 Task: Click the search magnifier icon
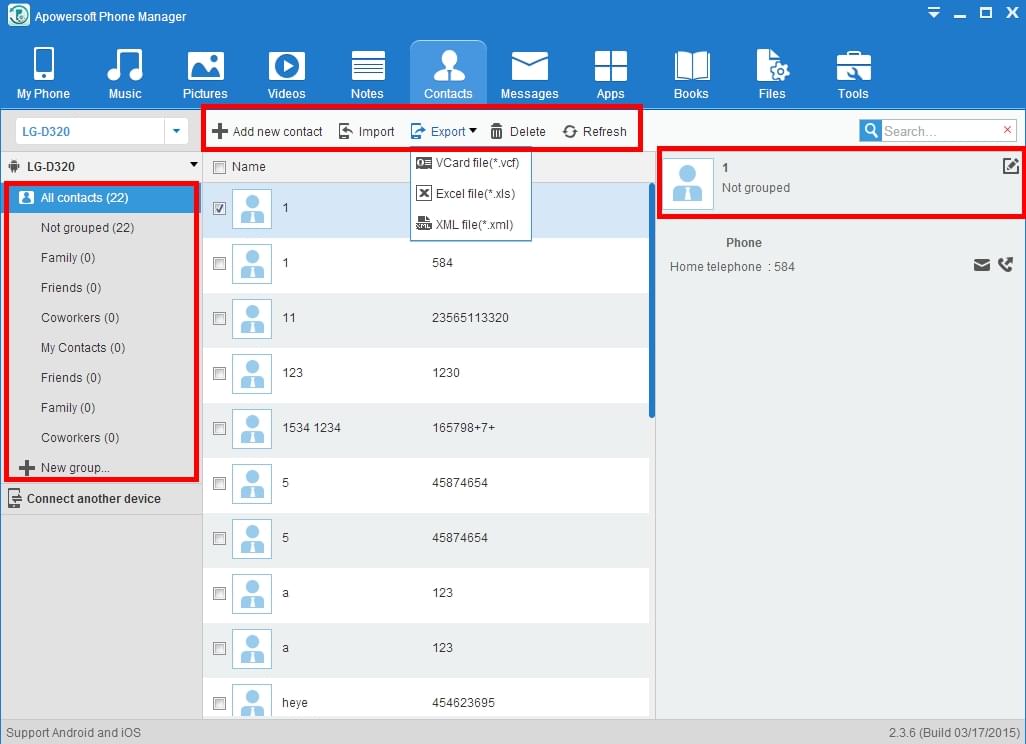coord(870,131)
